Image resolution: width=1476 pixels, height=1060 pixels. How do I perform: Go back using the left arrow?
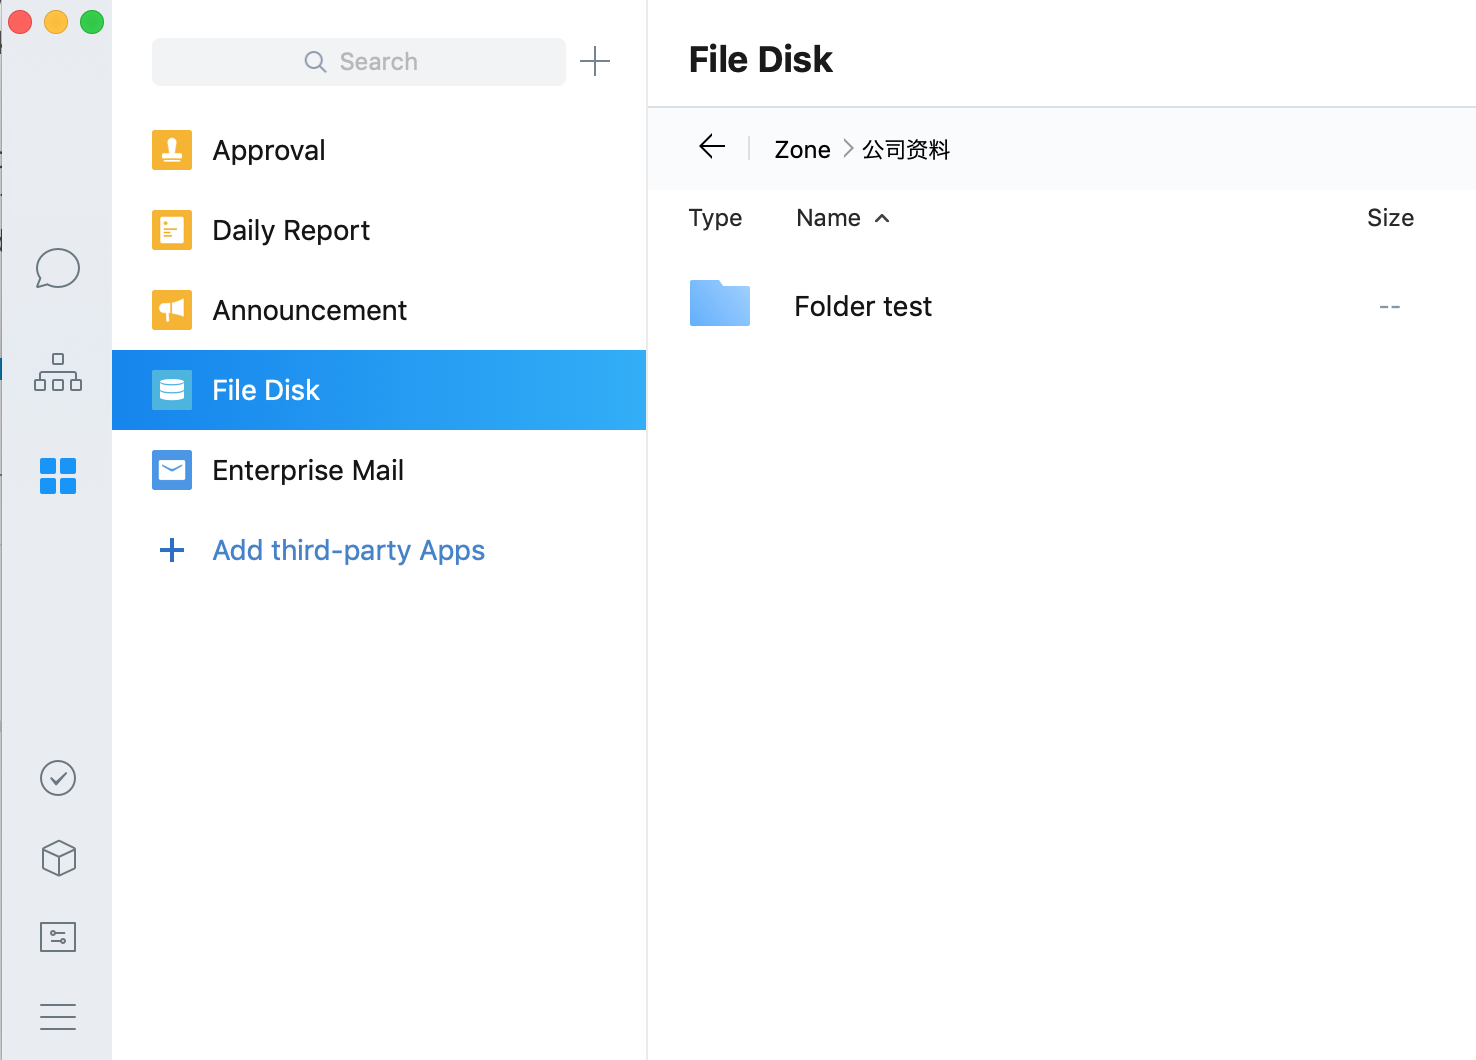712,147
